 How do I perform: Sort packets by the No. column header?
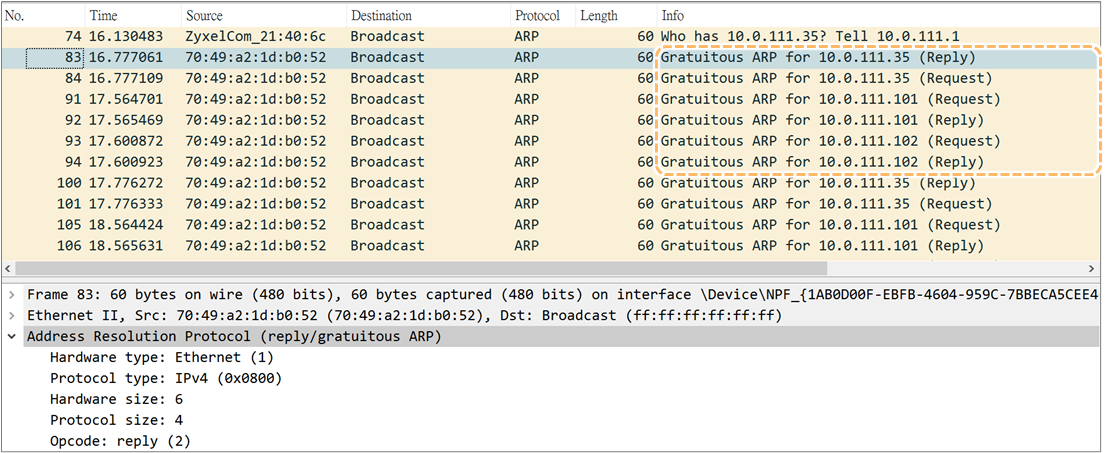(x=43, y=16)
